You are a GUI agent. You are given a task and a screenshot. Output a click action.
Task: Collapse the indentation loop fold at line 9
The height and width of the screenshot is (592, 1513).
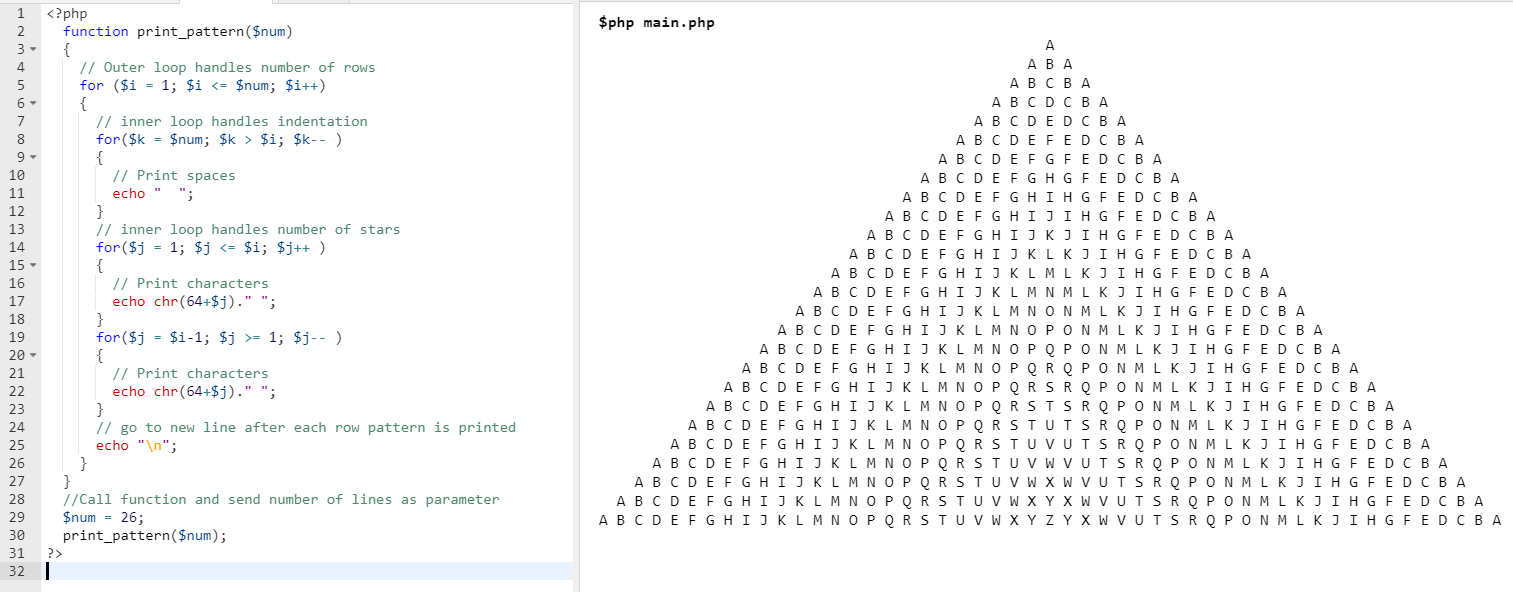(x=33, y=158)
